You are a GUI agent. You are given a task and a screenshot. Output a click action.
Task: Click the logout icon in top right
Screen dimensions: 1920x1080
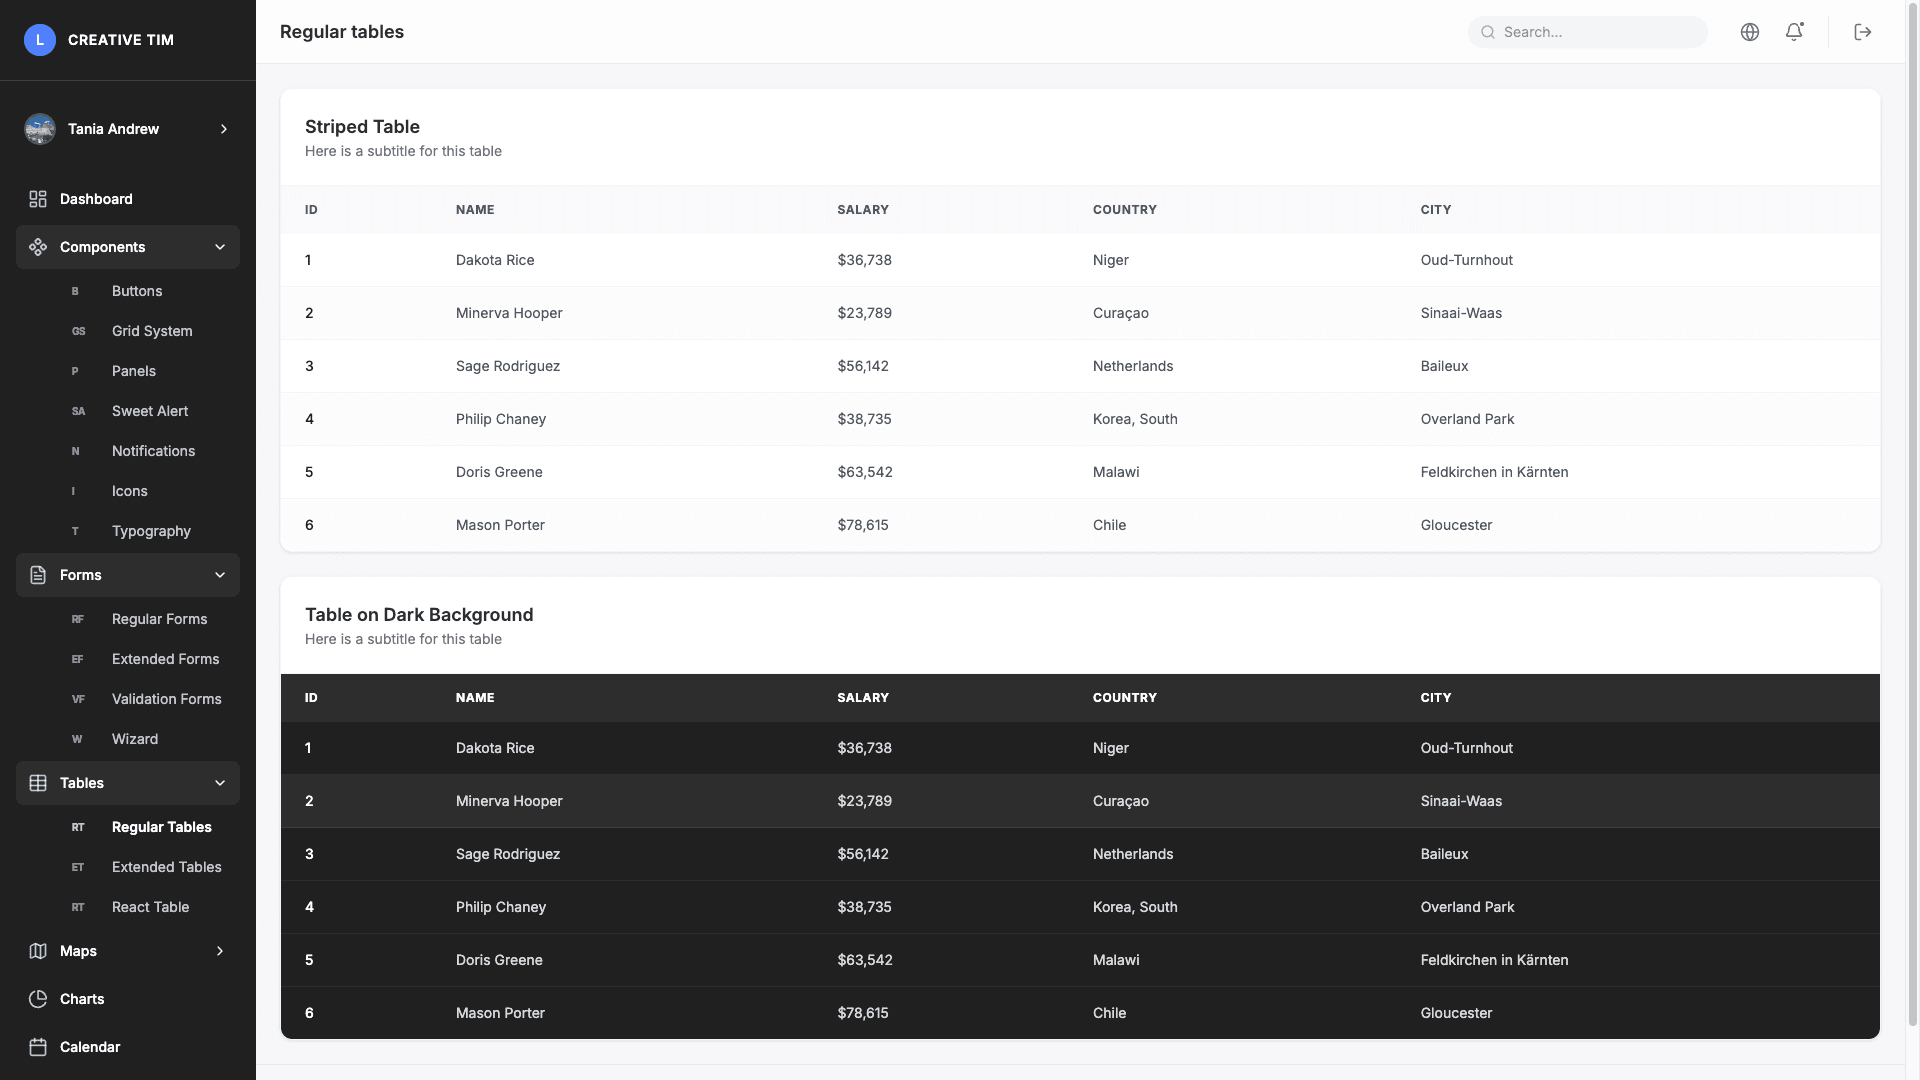coord(1862,32)
